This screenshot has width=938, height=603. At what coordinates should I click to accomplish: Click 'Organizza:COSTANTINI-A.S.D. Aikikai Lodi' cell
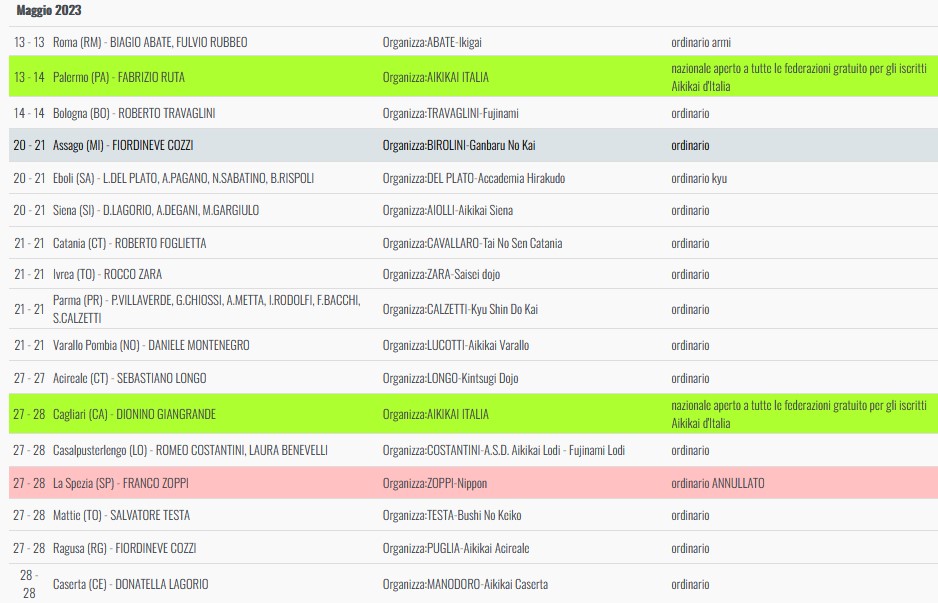pyautogui.click(x=504, y=450)
